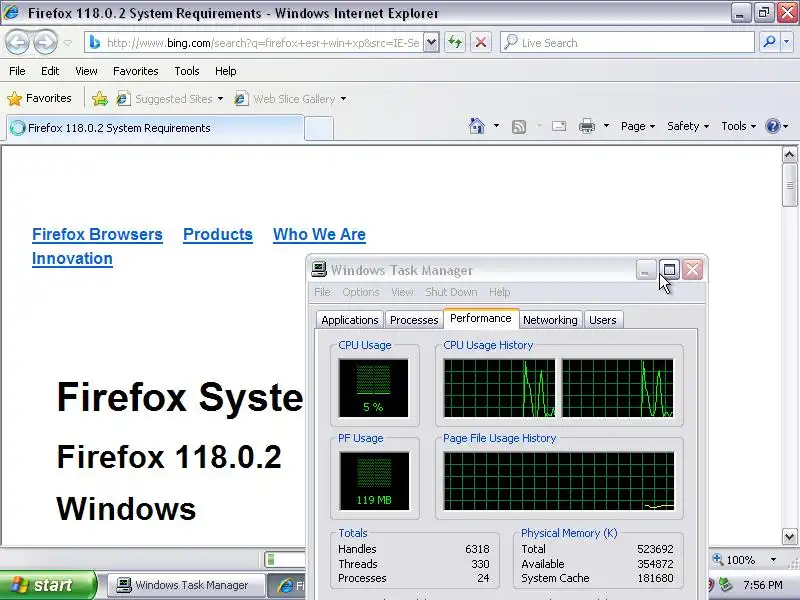Open Task Manager's View menu

[402, 292]
